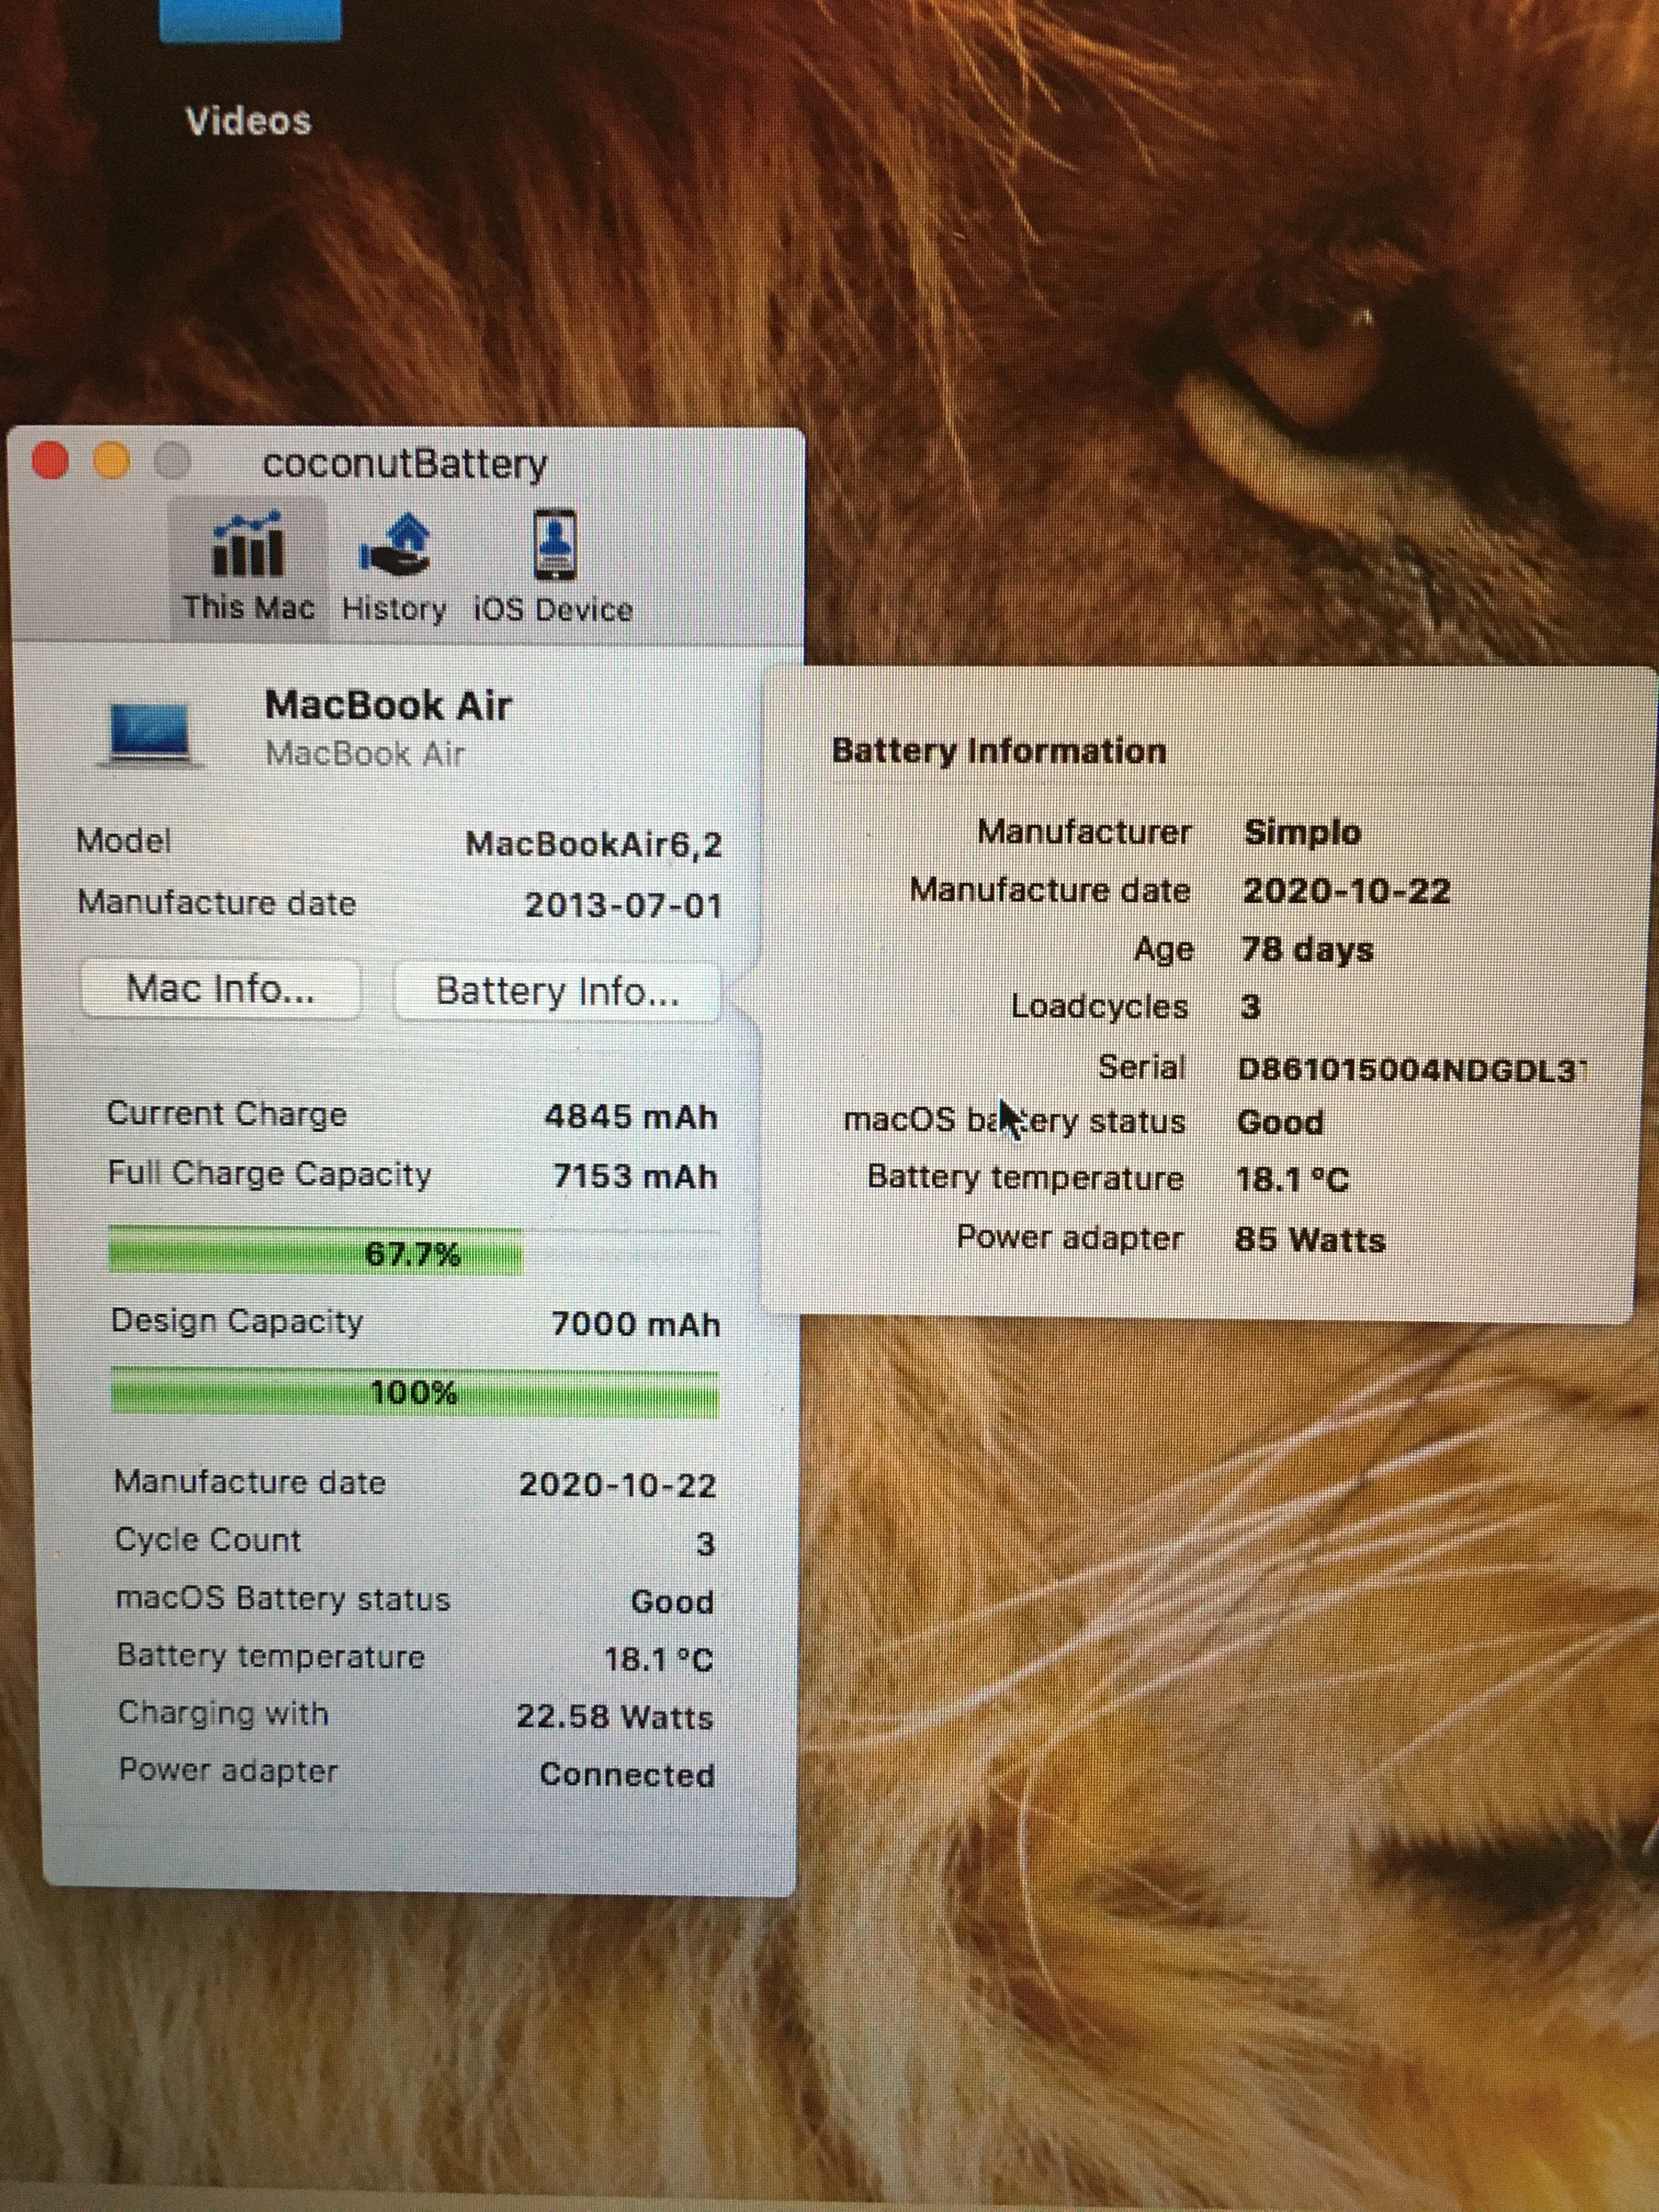Click the 67.7% current charge bar
The width and height of the screenshot is (1659, 2212).
[412, 1253]
